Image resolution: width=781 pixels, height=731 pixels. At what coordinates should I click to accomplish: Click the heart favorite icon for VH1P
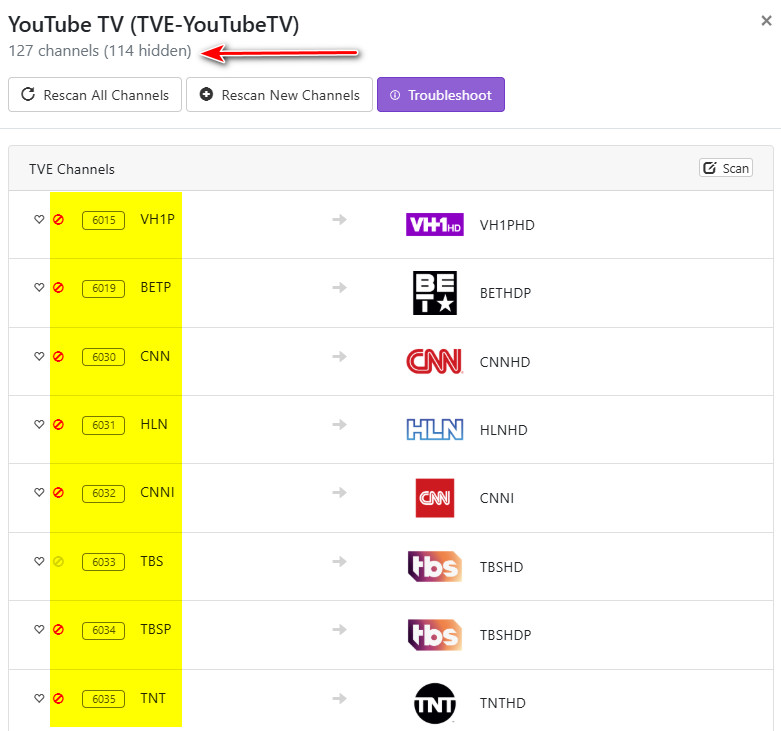tap(39, 219)
